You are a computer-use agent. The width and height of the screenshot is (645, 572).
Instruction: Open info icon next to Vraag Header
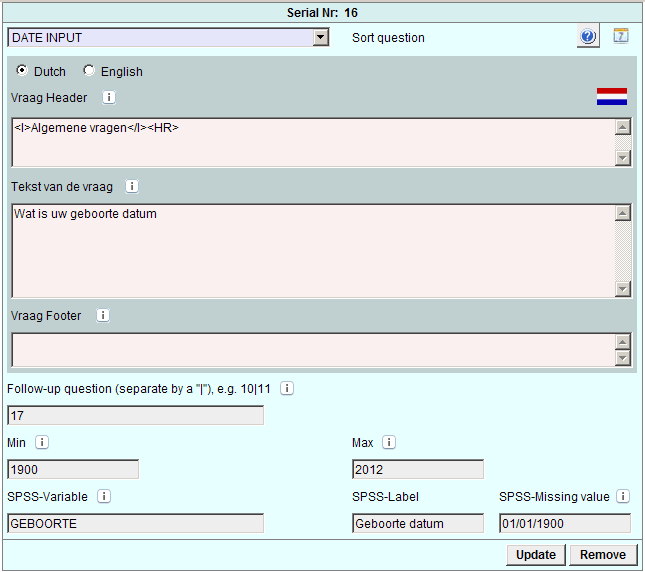109,98
